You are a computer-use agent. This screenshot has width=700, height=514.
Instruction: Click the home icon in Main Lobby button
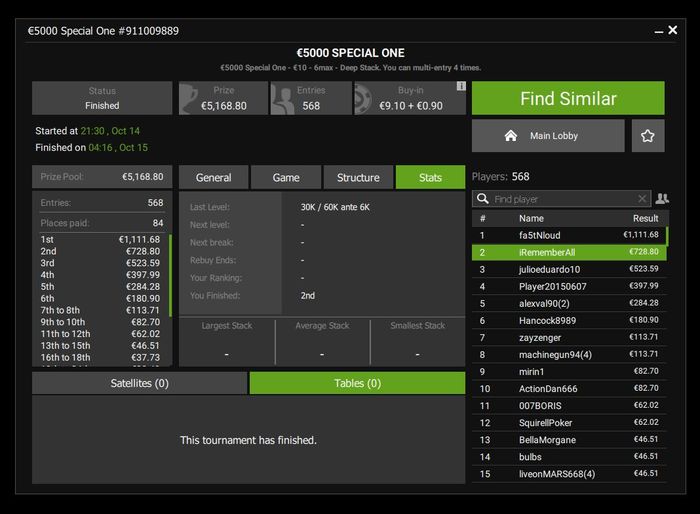point(511,136)
